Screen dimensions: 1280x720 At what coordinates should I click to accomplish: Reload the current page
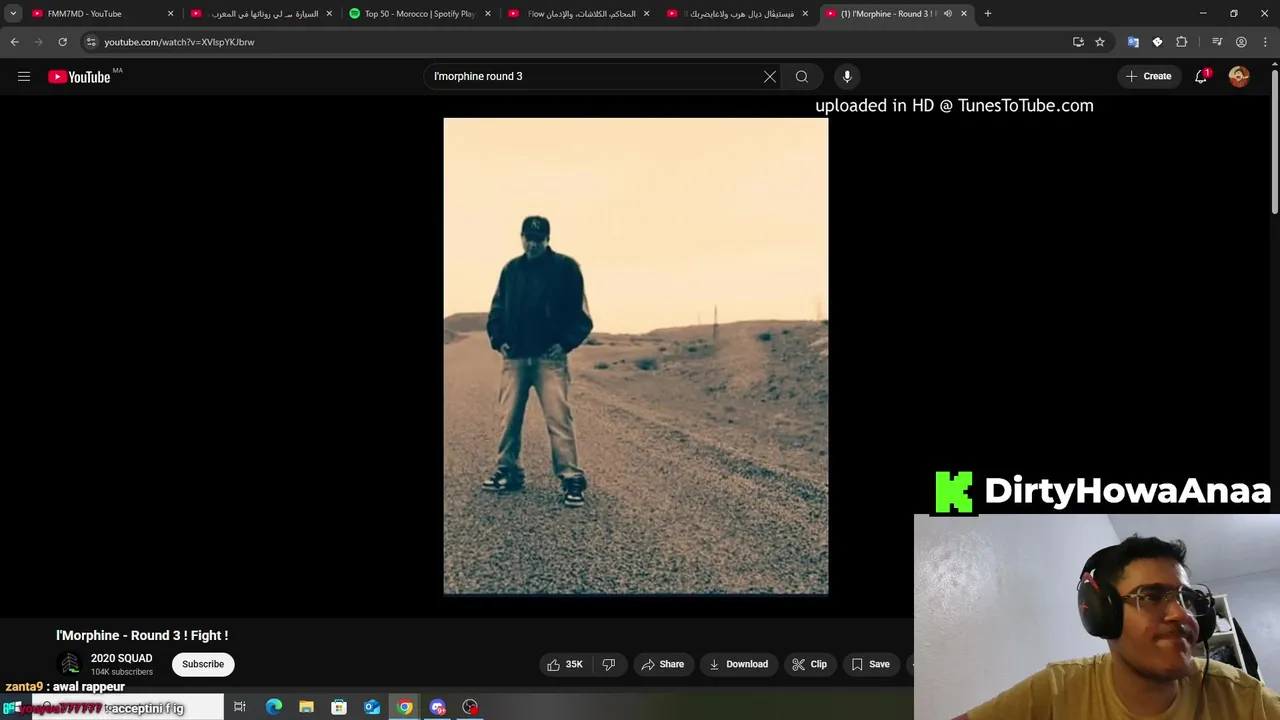pos(62,42)
